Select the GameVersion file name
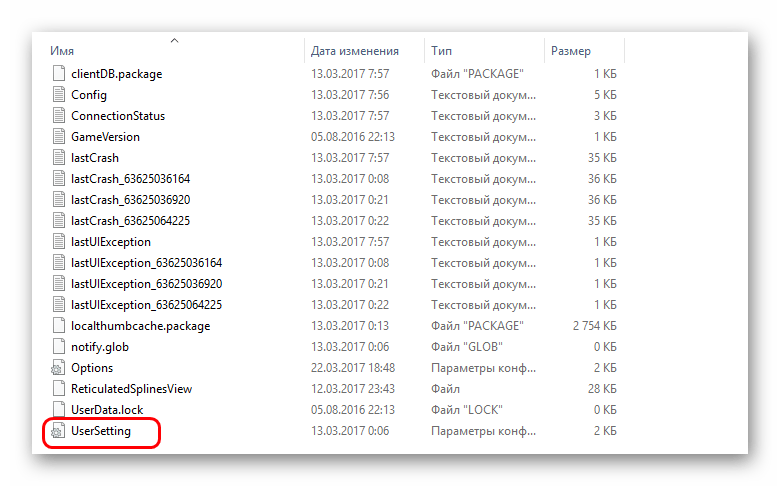 point(105,136)
